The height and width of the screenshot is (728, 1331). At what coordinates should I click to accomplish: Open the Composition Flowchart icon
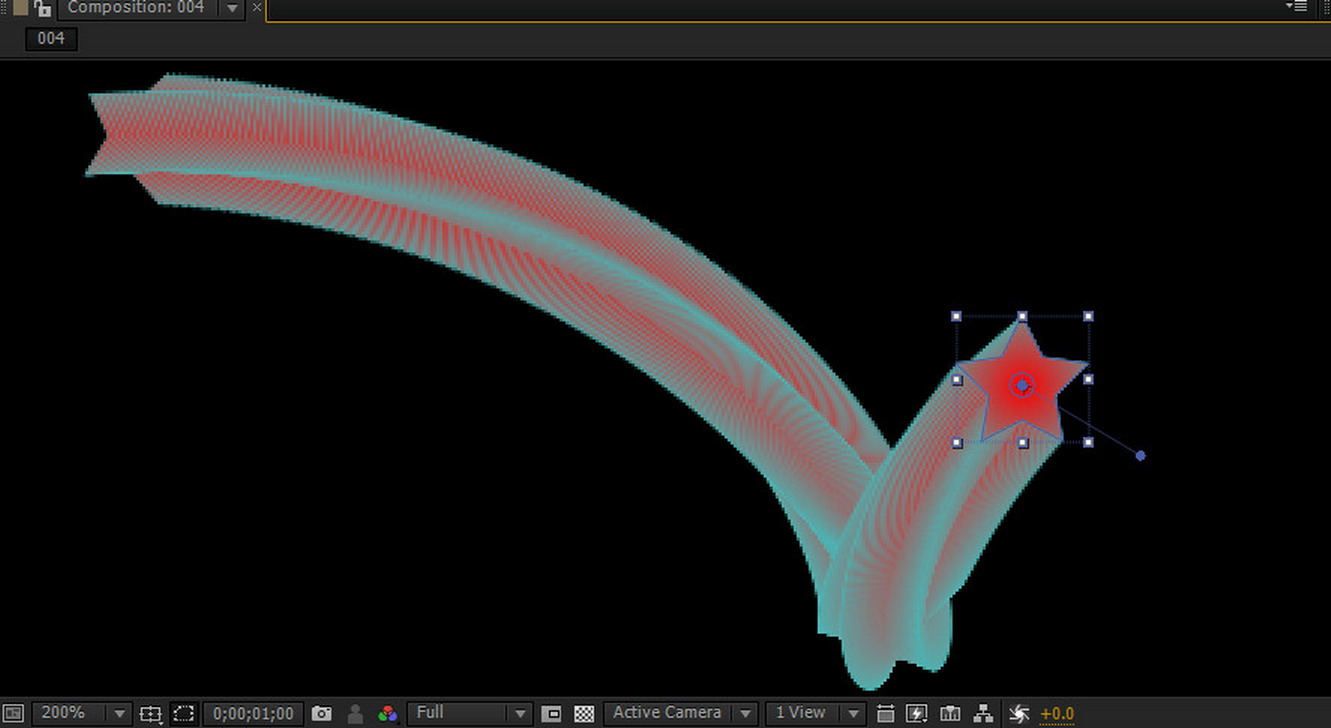click(x=983, y=713)
